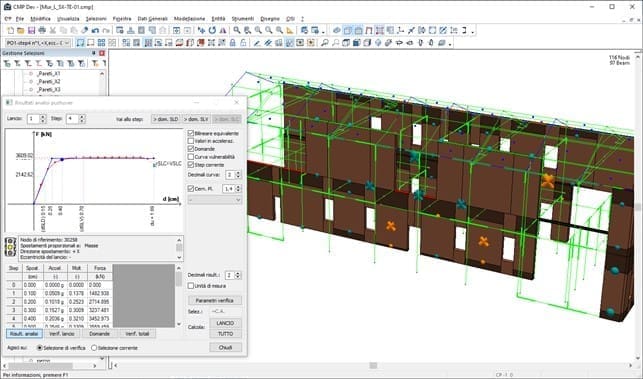
Task: Go to step > dom. SLD
Action: coord(166,119)
